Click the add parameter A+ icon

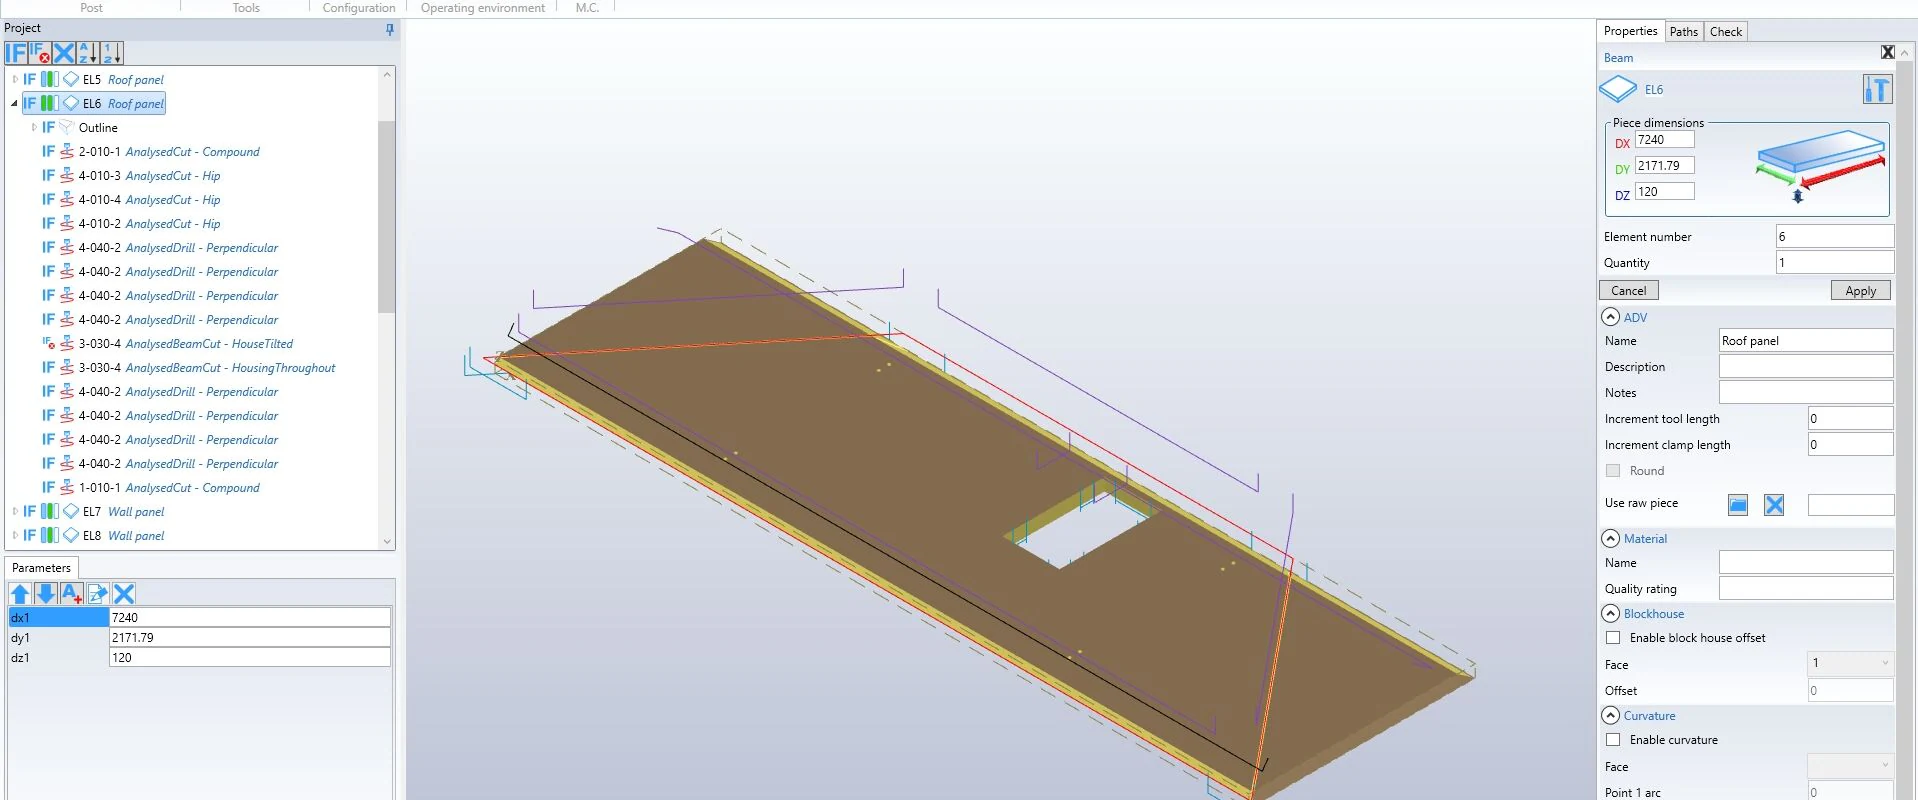(72, 594)
